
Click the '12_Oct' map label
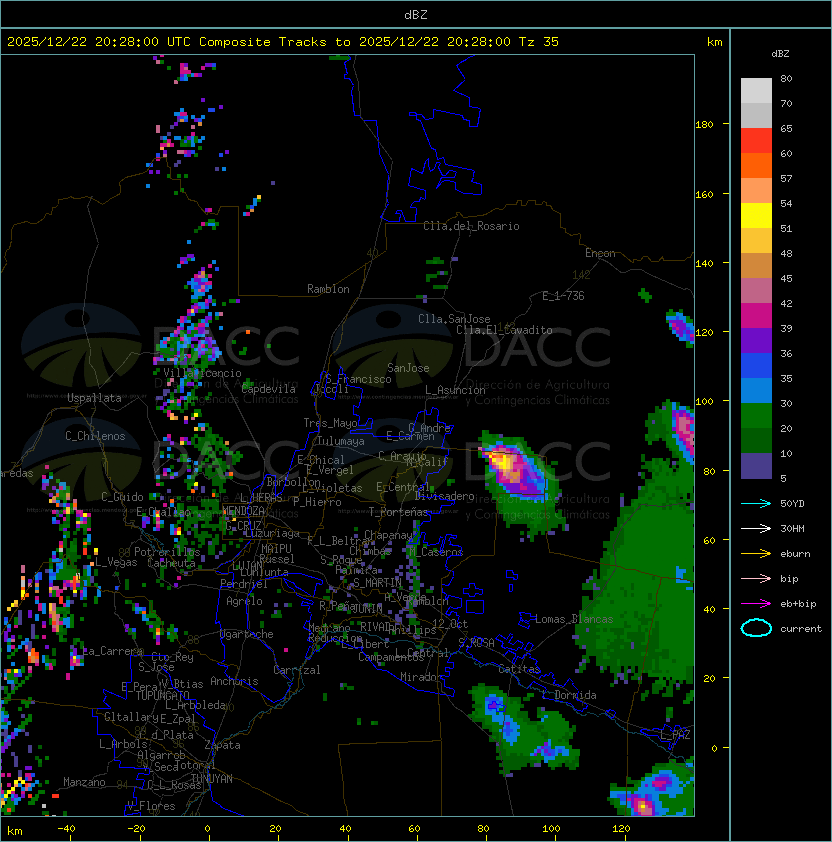coord(450,624)
